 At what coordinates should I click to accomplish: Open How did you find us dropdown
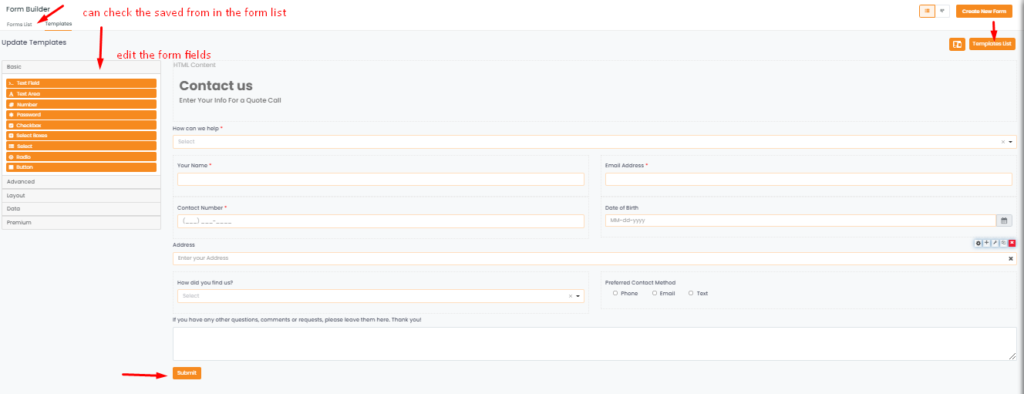[380, 296]
